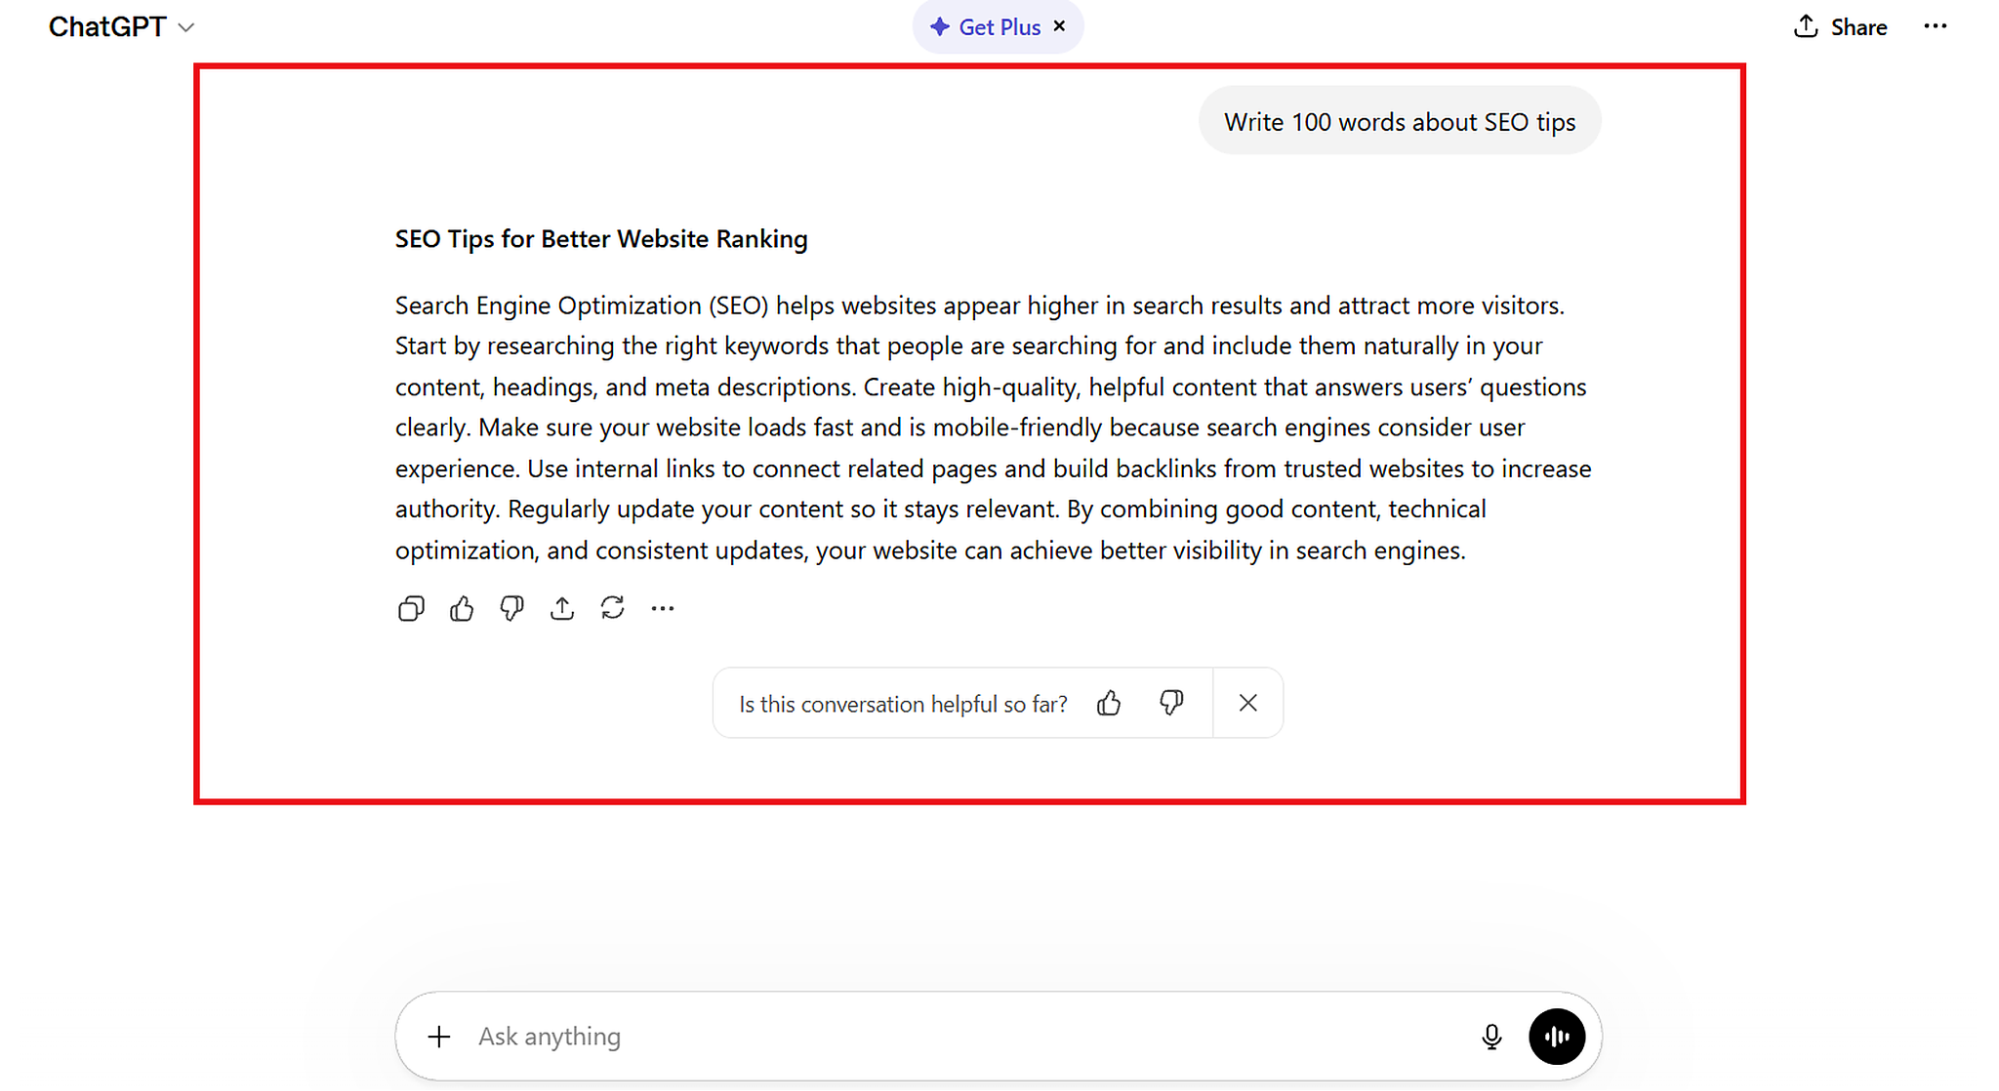Copy the SEO tips response
The image size is (1999, 1091).
[x=410, y=608]
